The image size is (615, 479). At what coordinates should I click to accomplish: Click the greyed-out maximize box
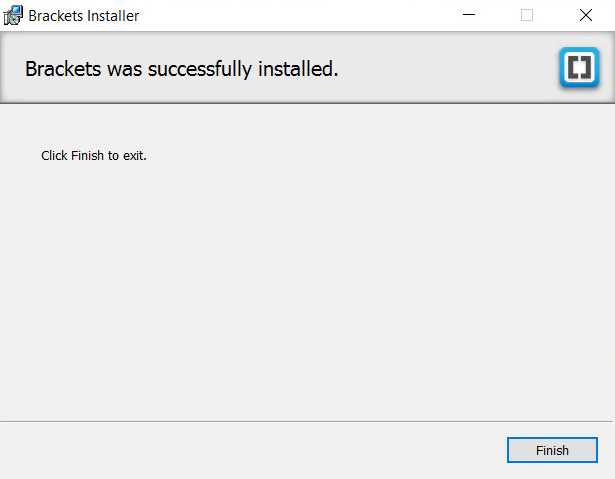pyautogui.click(x=527, y=15)
